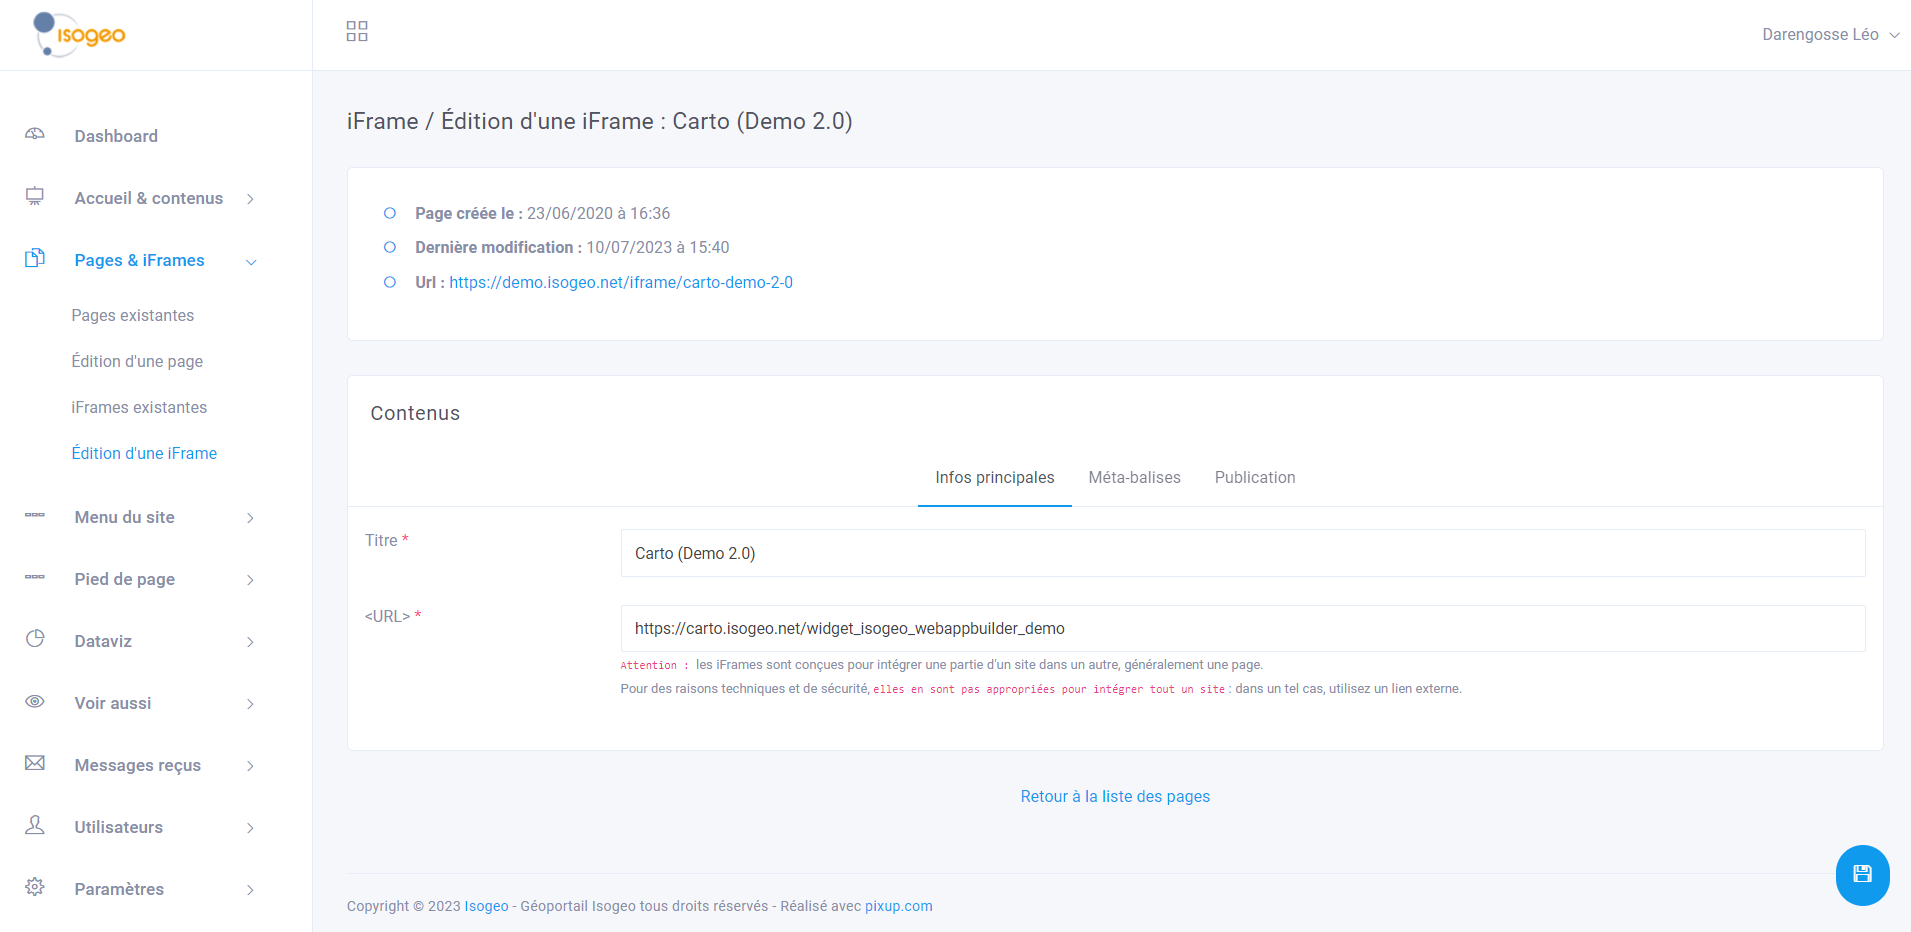Open iFrames existantes item
The height and width of the screenshot is (932, 1911).
tap(139, 407)
